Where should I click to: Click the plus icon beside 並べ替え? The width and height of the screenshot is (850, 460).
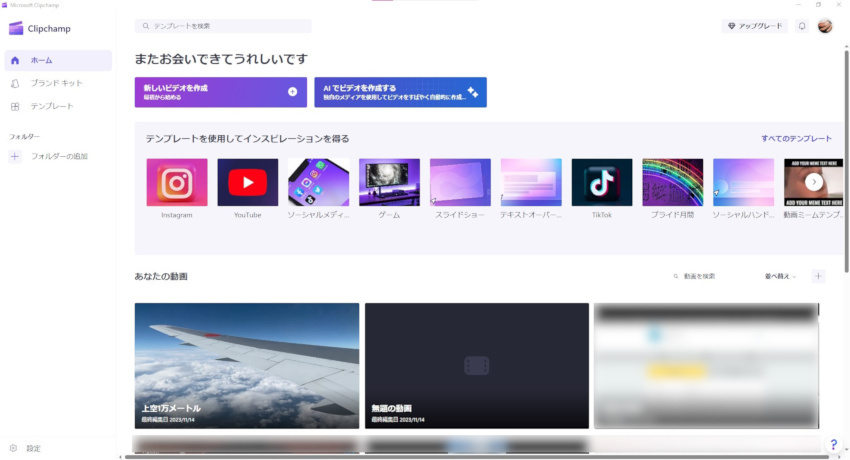818,276
